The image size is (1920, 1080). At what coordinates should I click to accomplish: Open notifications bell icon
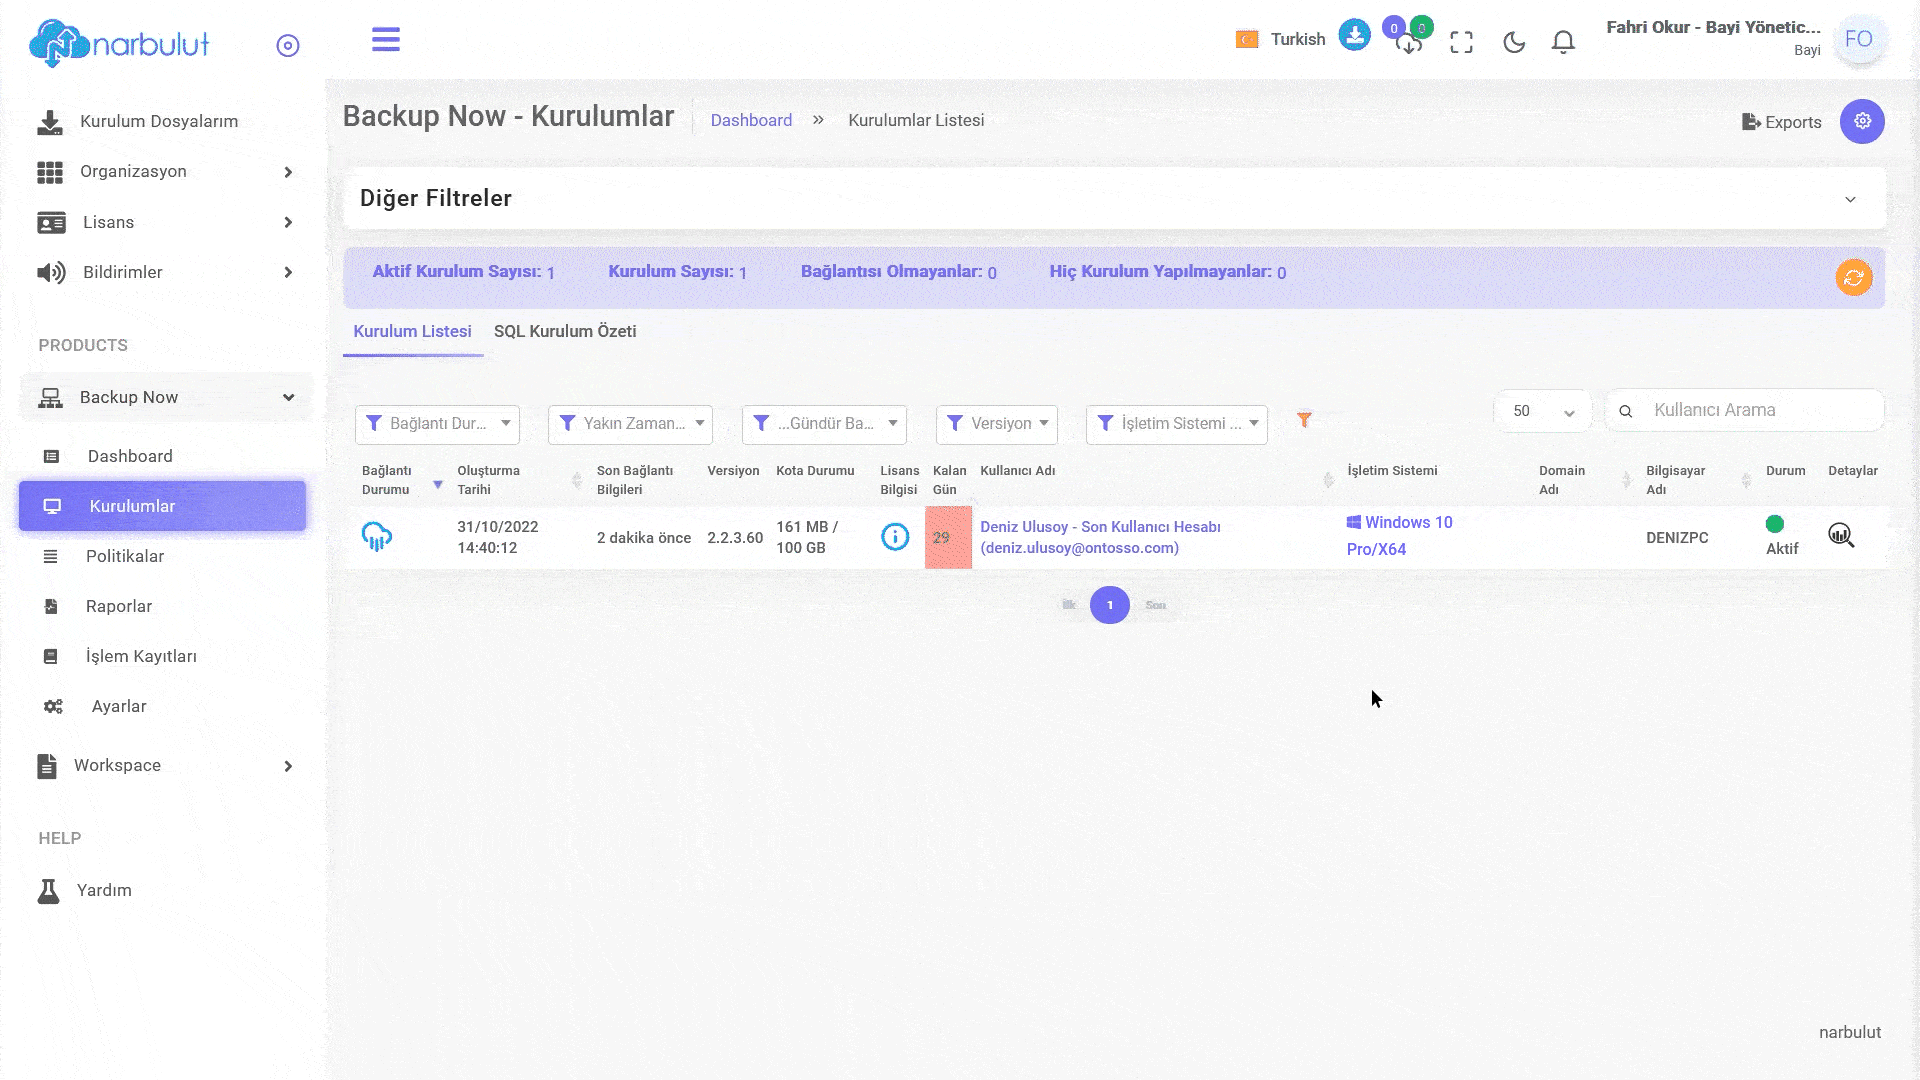(x=1563, y=42)
